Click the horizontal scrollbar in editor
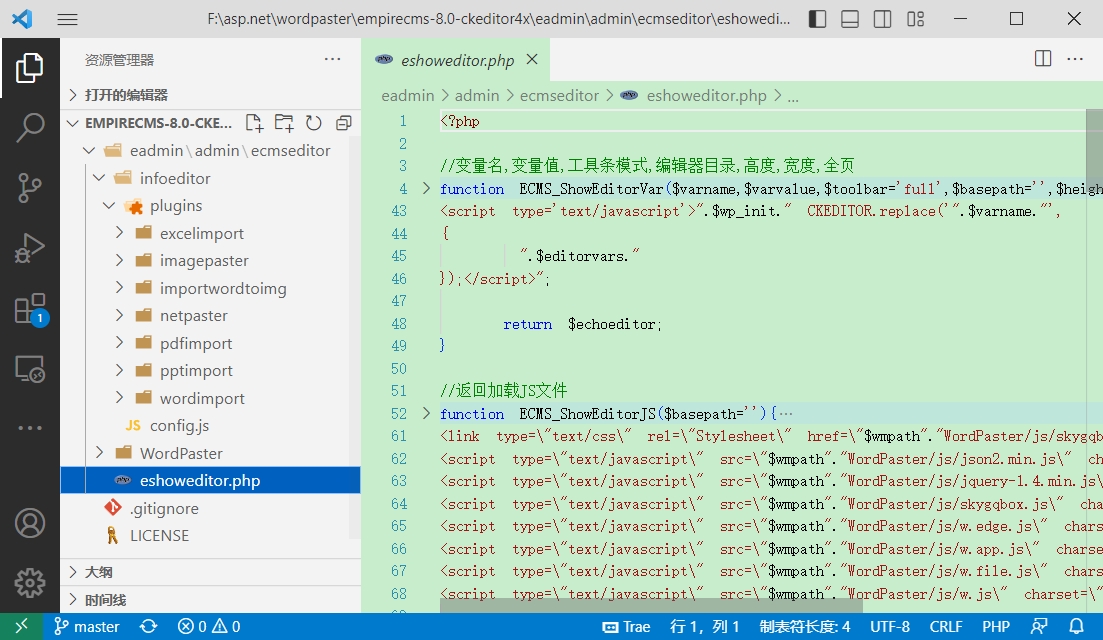The width and height of the screenshot is (1103, 640). [650, 605]
